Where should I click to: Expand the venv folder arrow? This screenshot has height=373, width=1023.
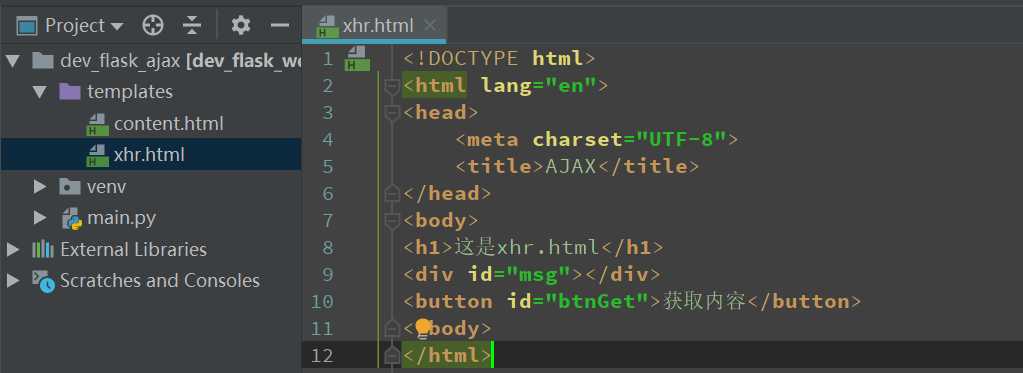click(x=40, y=186)
